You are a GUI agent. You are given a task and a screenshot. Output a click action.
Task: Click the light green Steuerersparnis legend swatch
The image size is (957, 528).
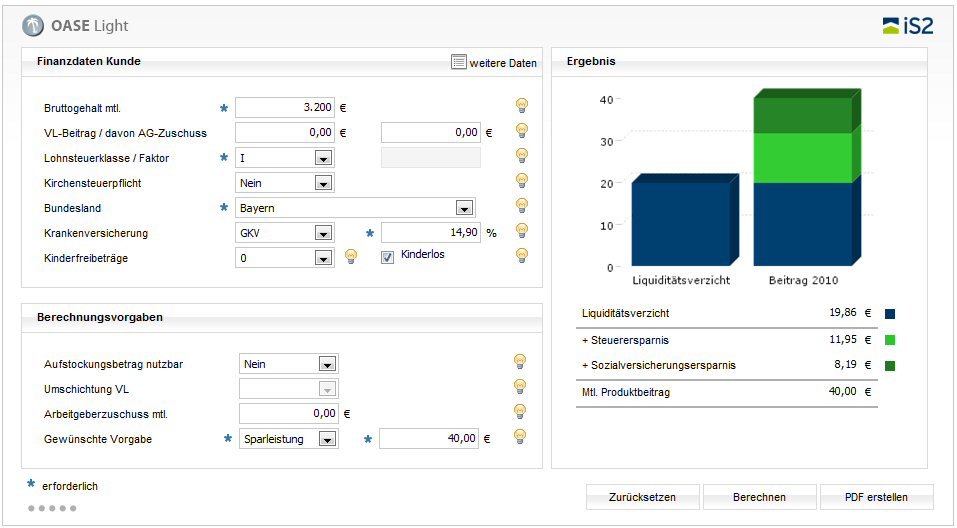click(x=890, y=340)
